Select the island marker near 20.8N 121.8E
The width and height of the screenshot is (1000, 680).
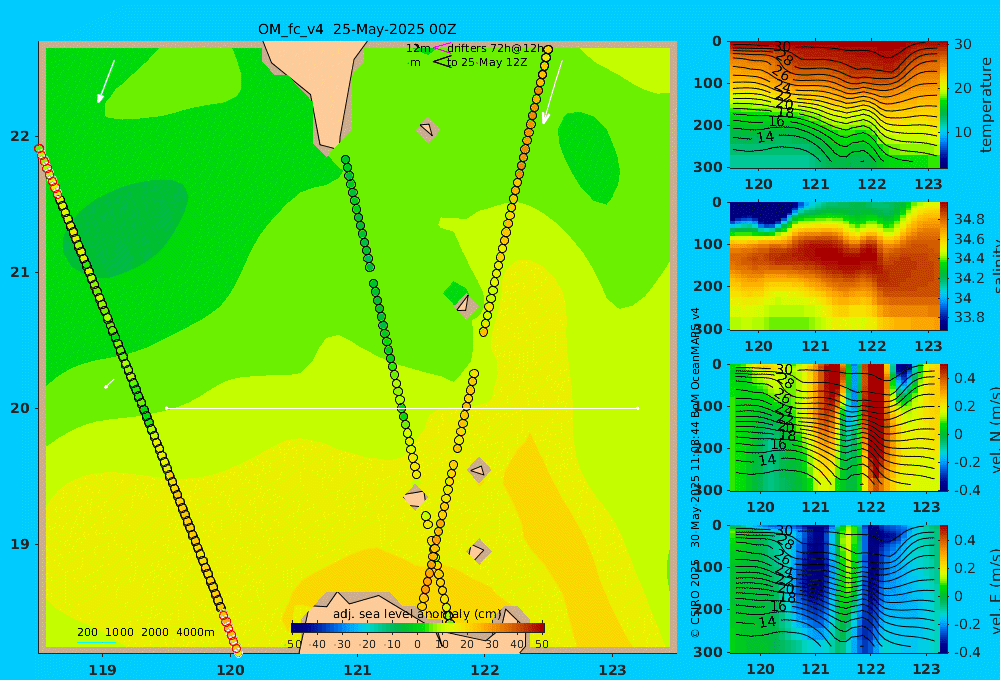click(x=465, y=304)
